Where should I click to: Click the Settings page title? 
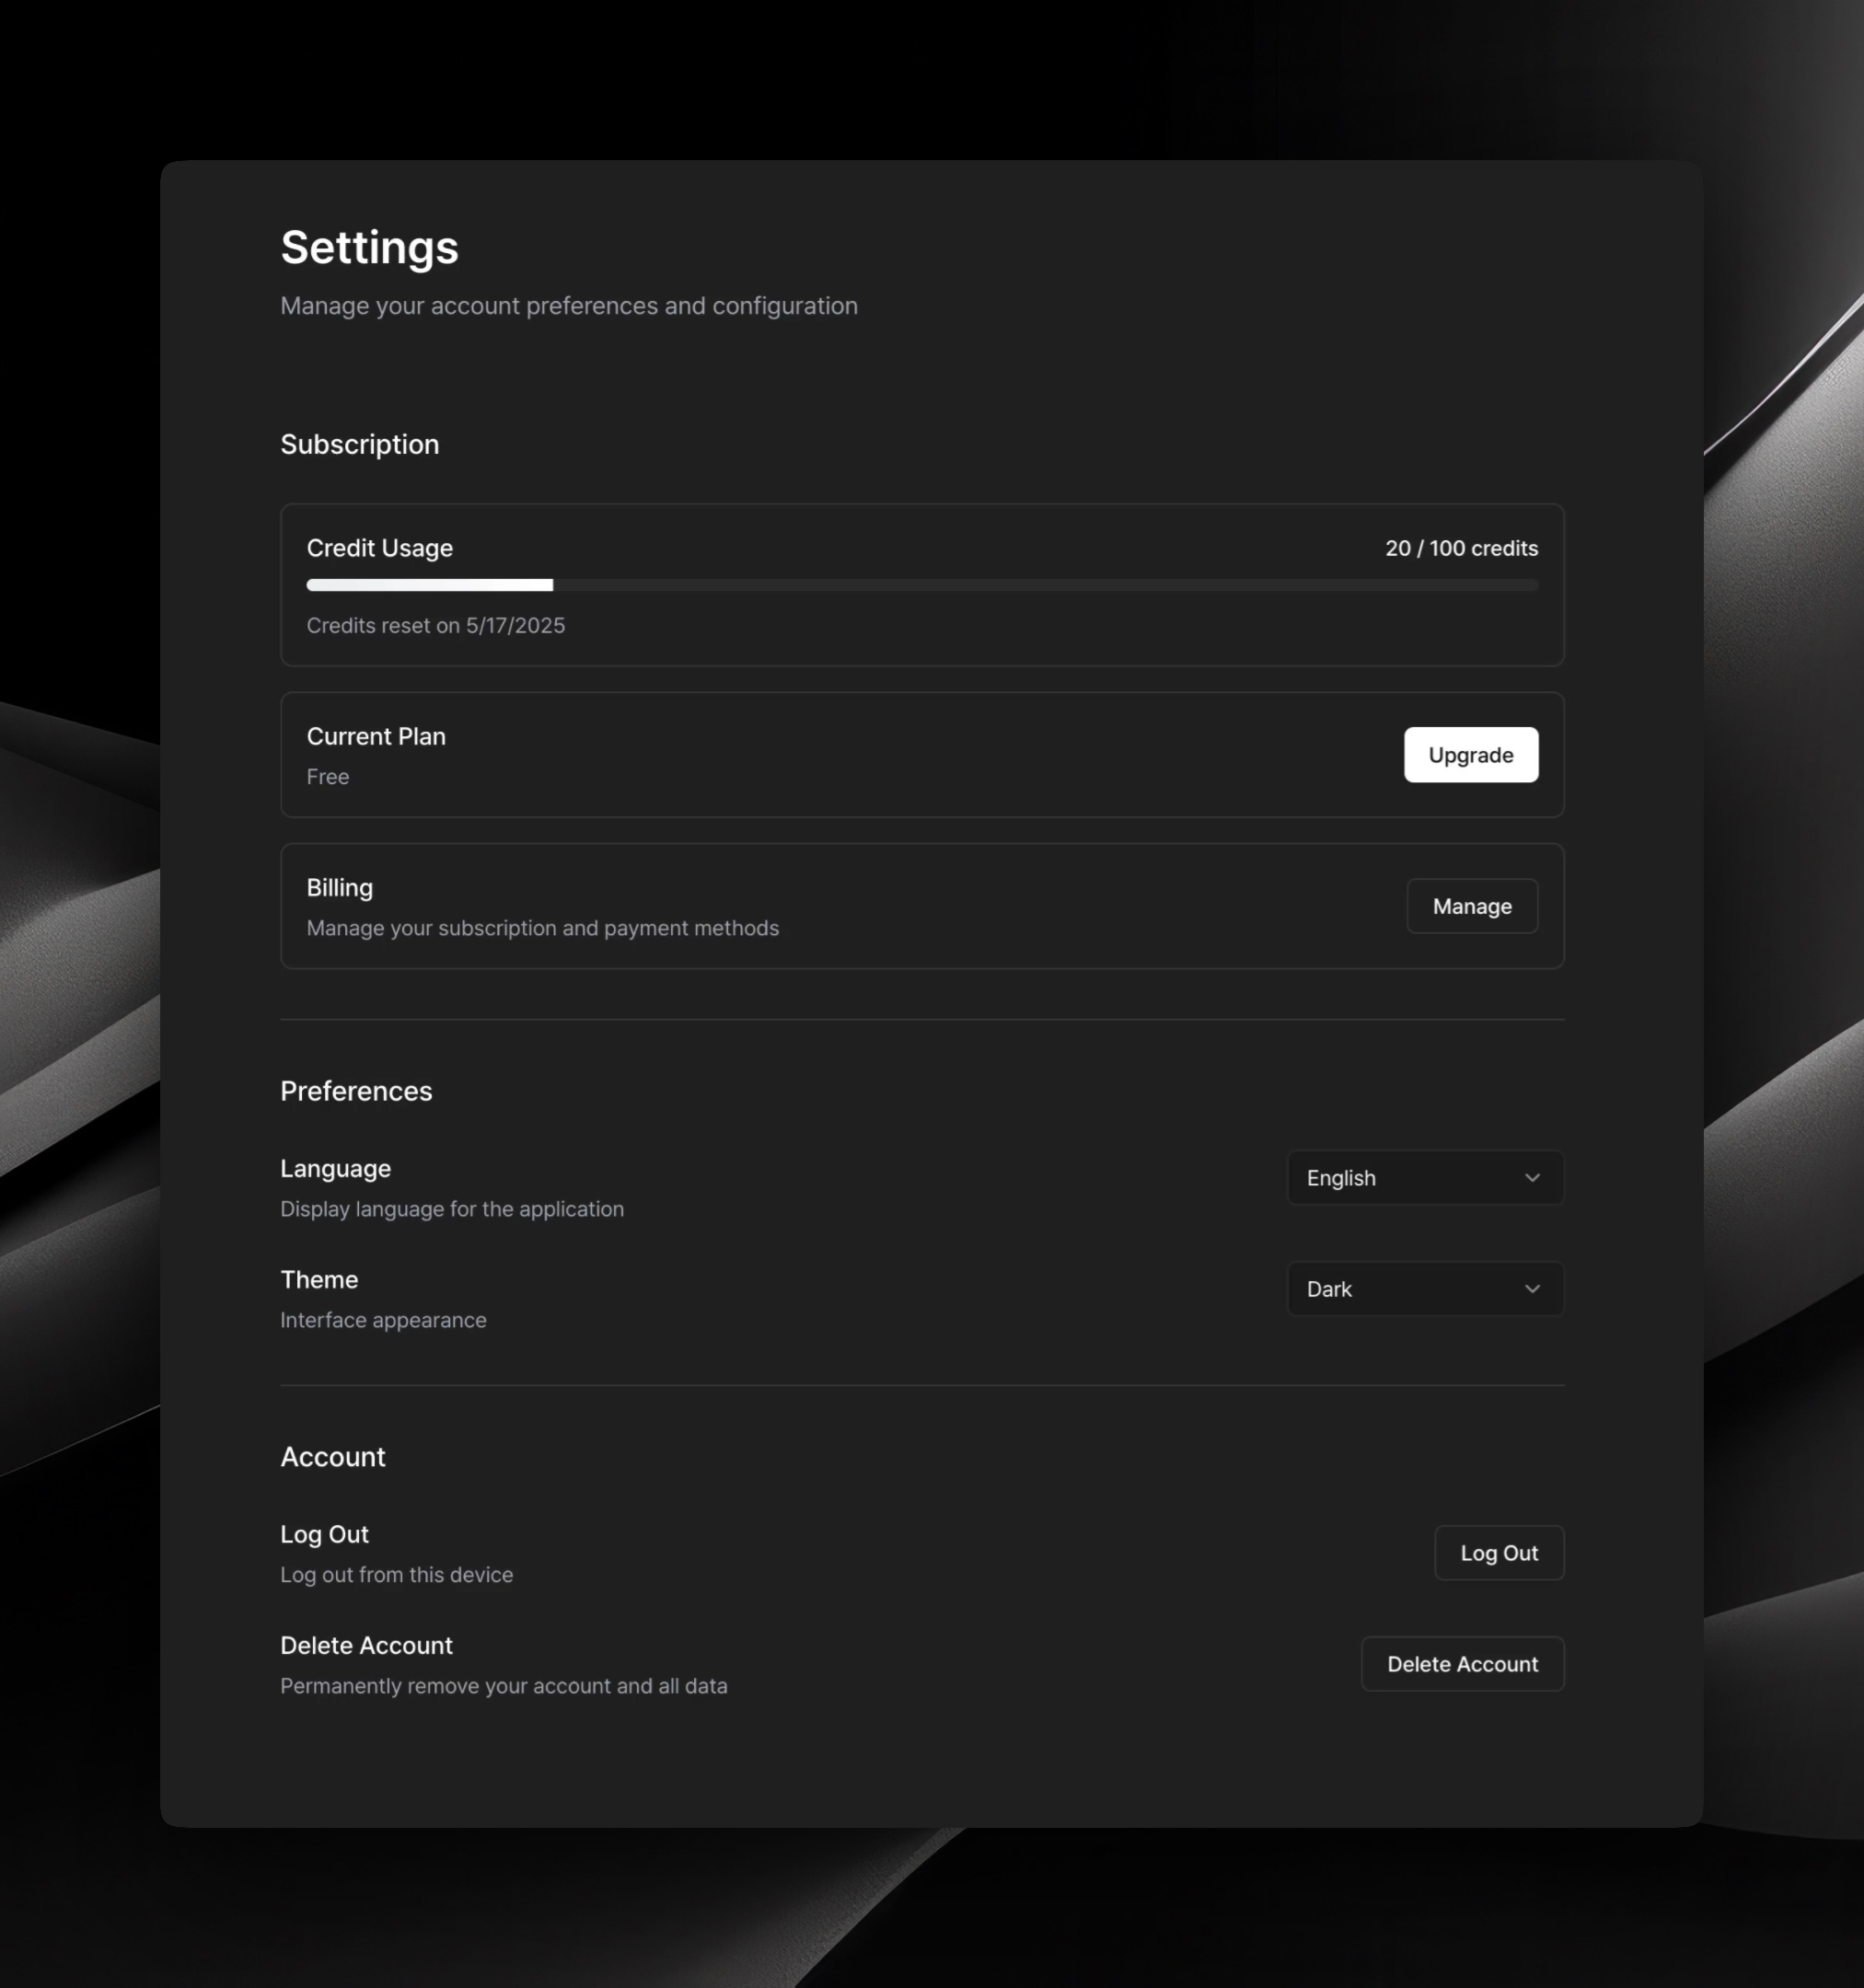[x=369, y=247]
